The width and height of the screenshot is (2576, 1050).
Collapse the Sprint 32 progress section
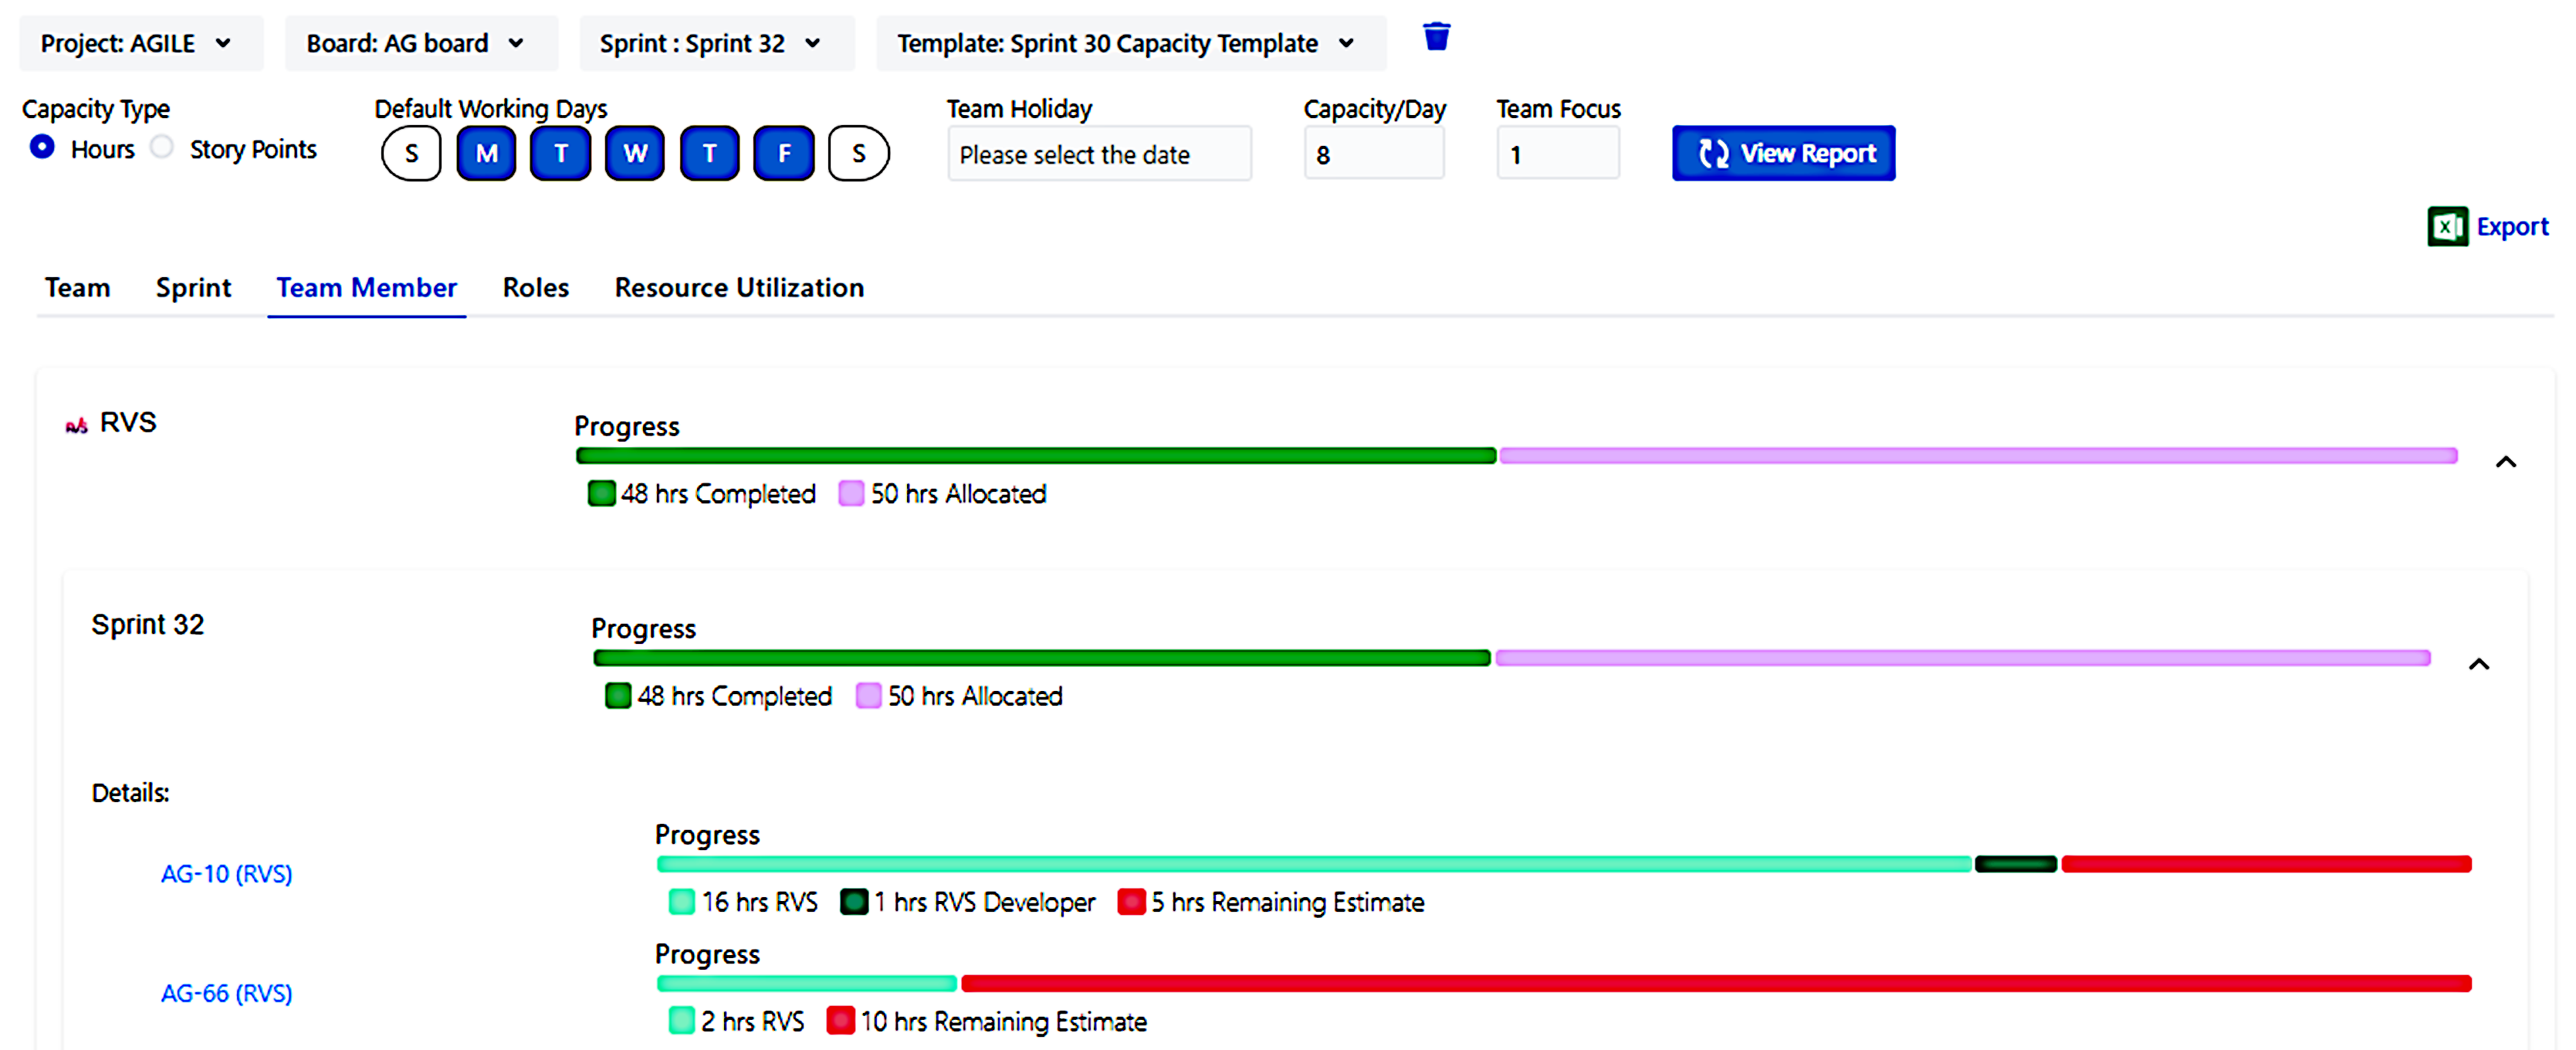point(2480,663)
